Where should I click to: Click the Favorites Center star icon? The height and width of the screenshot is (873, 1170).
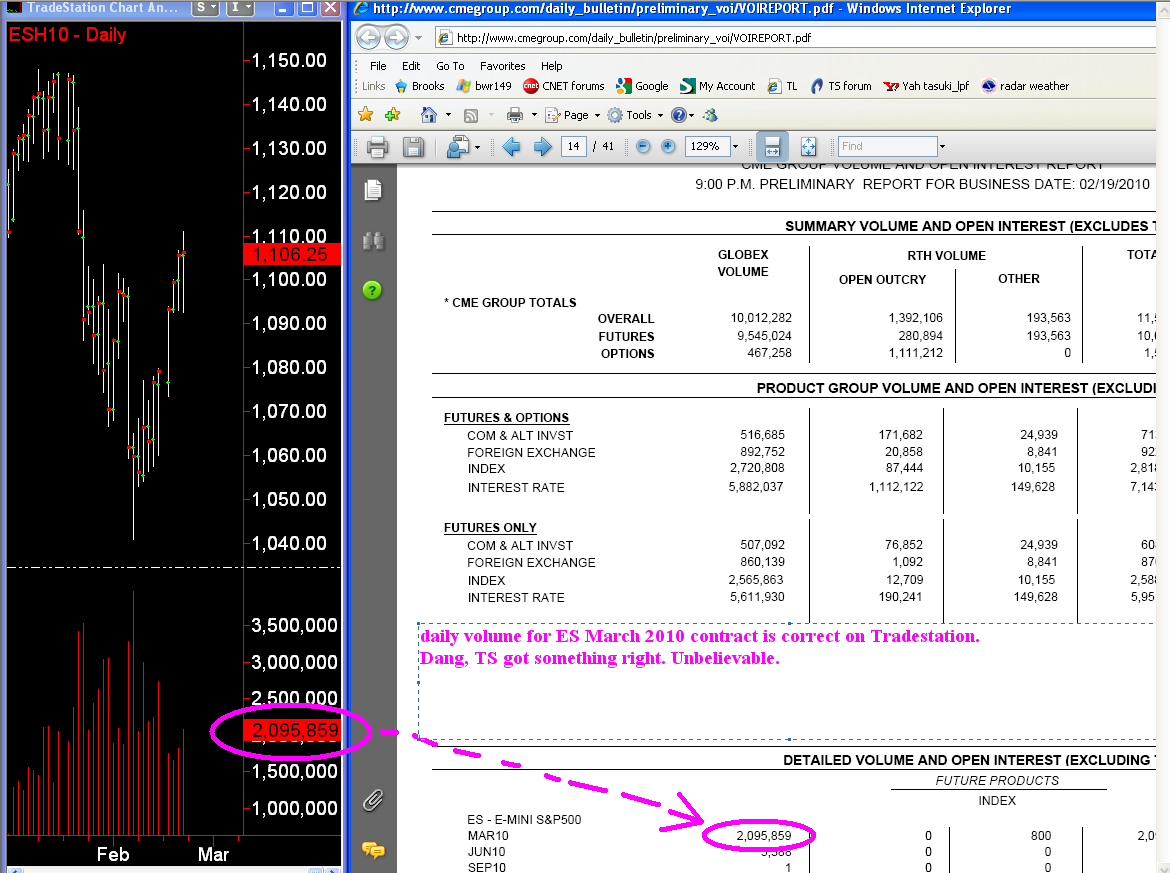coord(366,114)
